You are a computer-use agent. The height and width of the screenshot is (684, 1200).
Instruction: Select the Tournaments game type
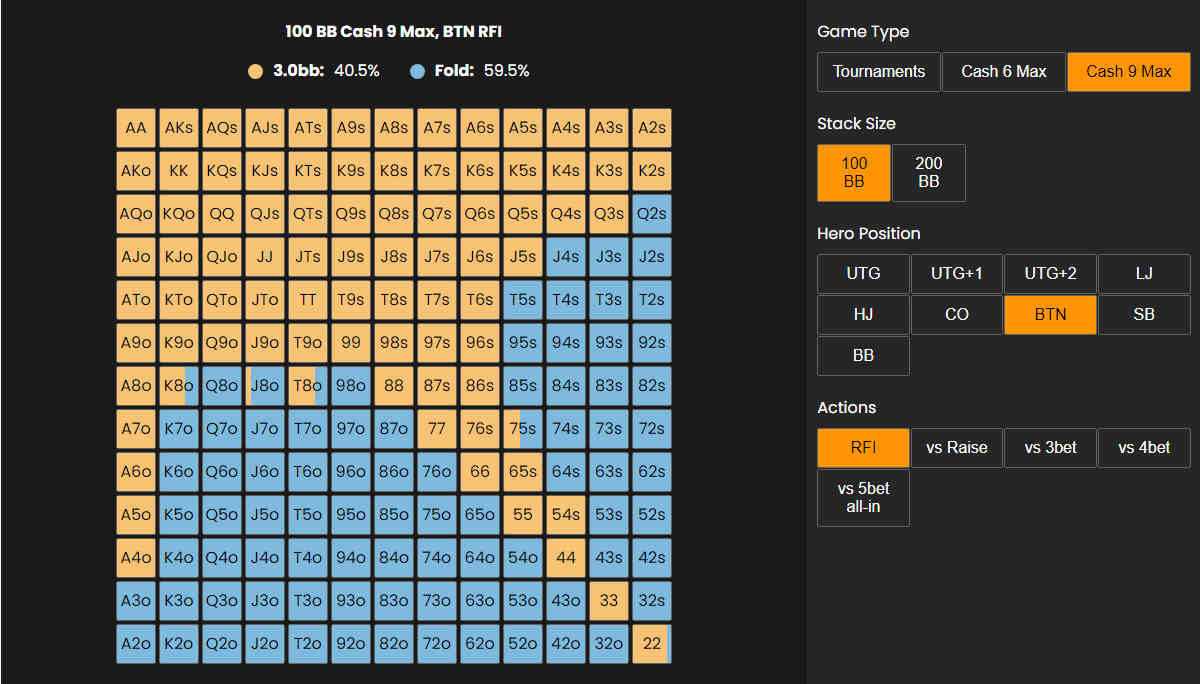coord(878,72)
